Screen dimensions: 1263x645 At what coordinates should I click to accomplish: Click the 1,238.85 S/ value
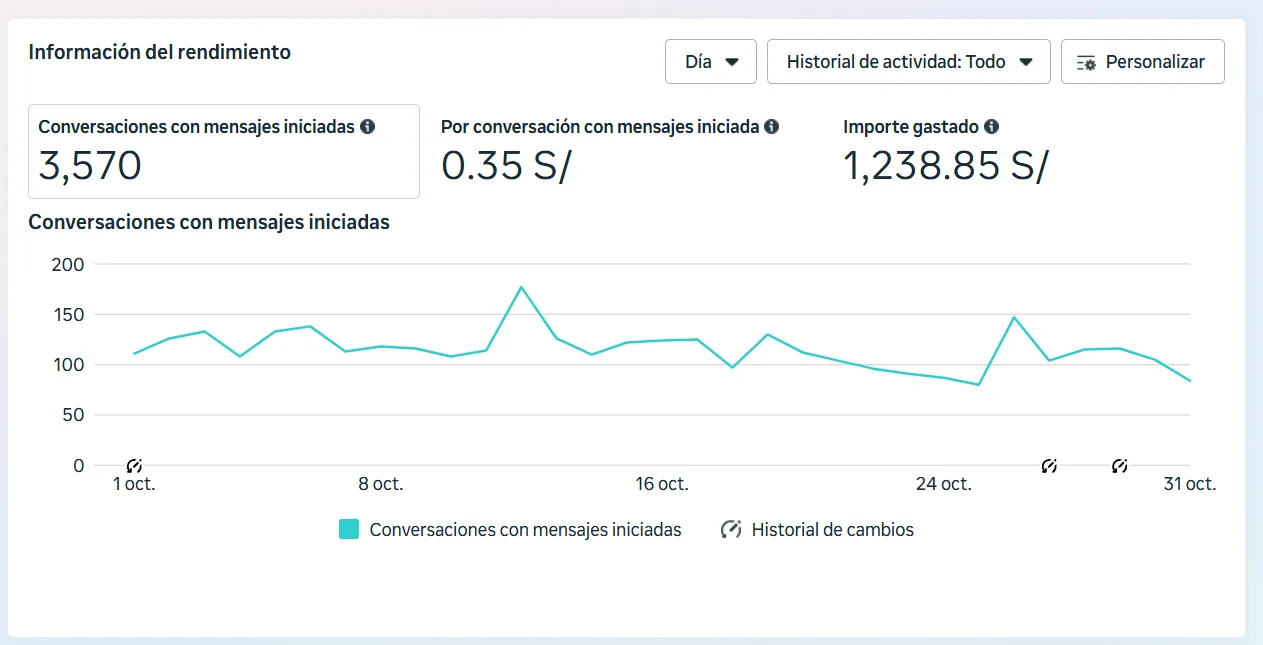click(946, 166)
